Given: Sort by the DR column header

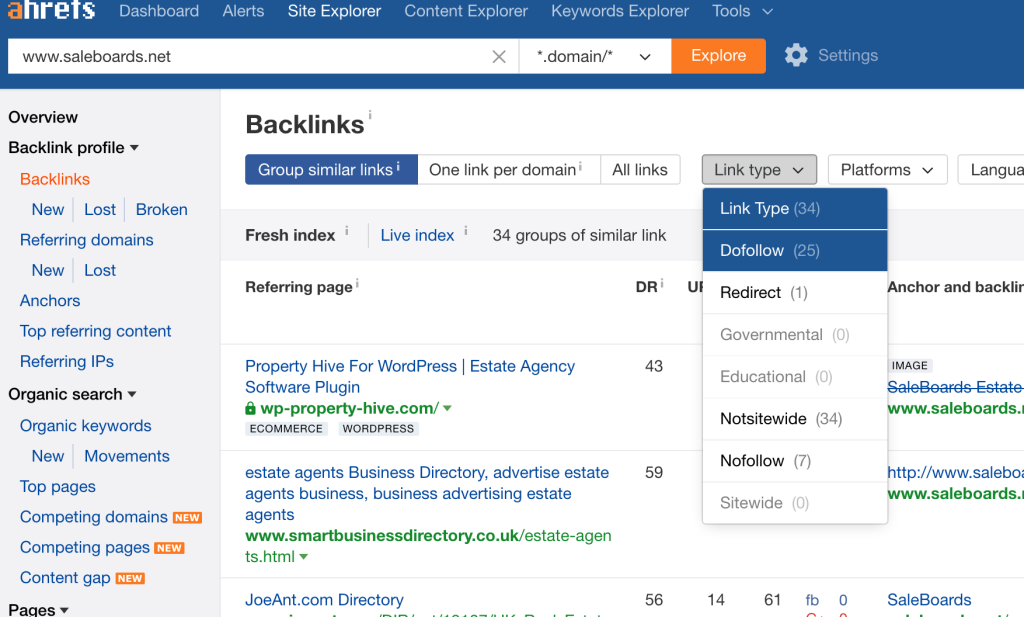Looking at the screenshot, I should point(646,287).
